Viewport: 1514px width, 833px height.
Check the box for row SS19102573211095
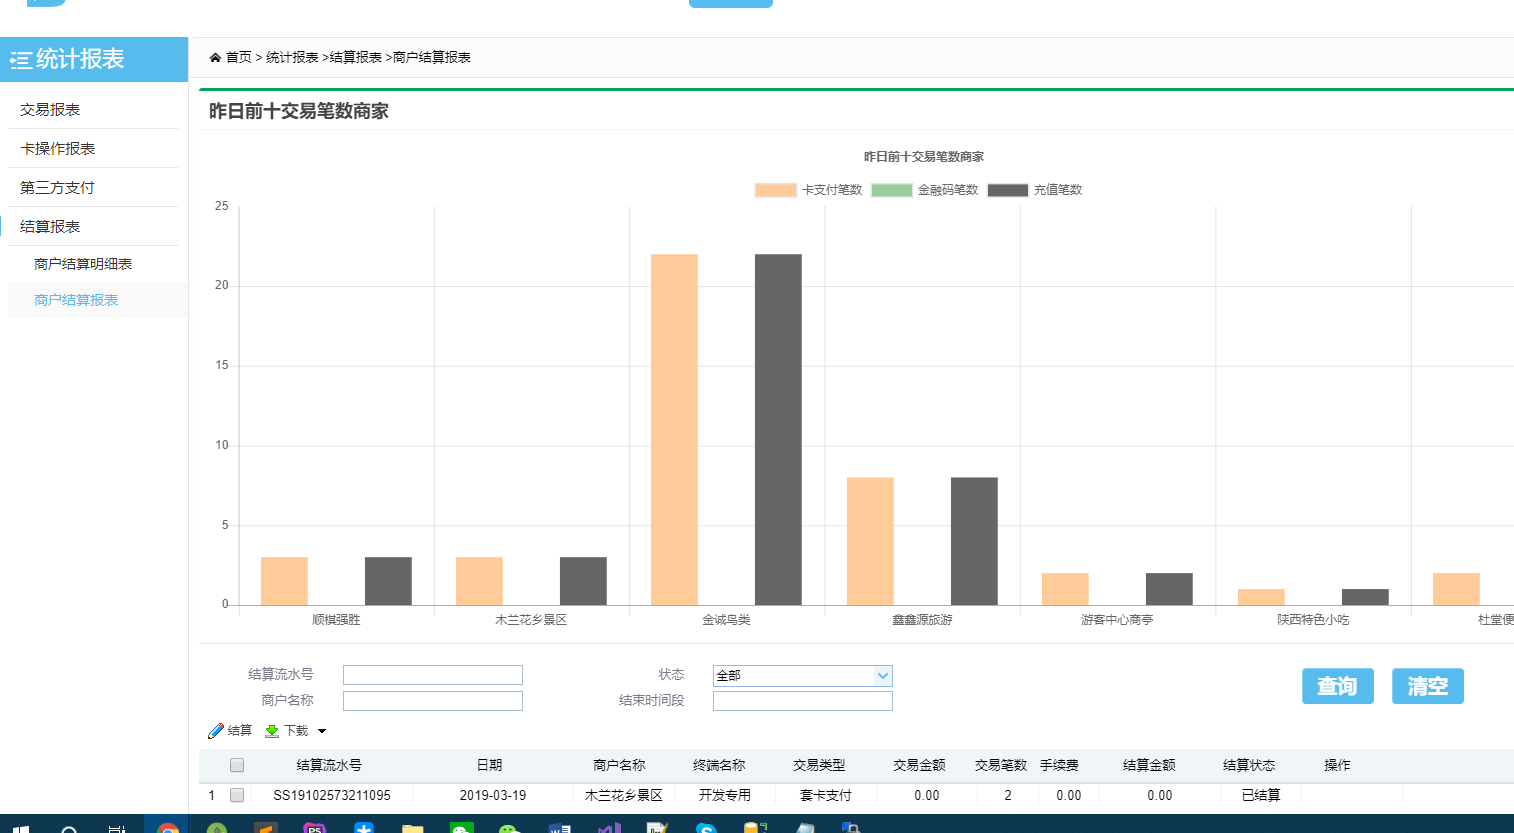237,795
